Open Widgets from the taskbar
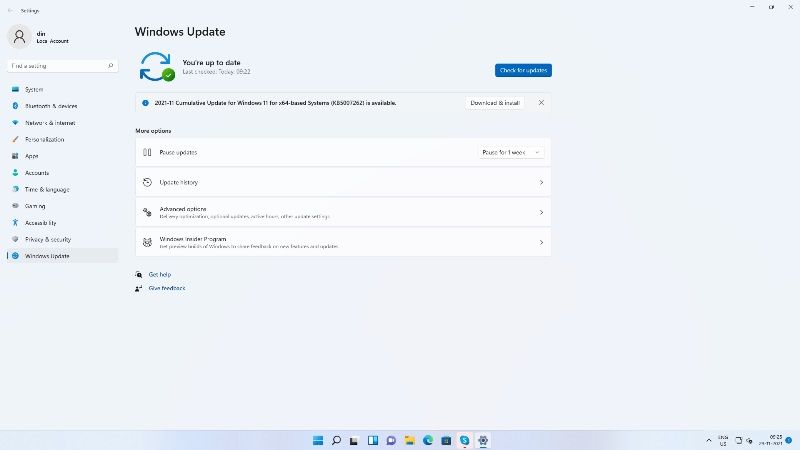This screenshot has width=800, height=450. [x=373, y=440]
